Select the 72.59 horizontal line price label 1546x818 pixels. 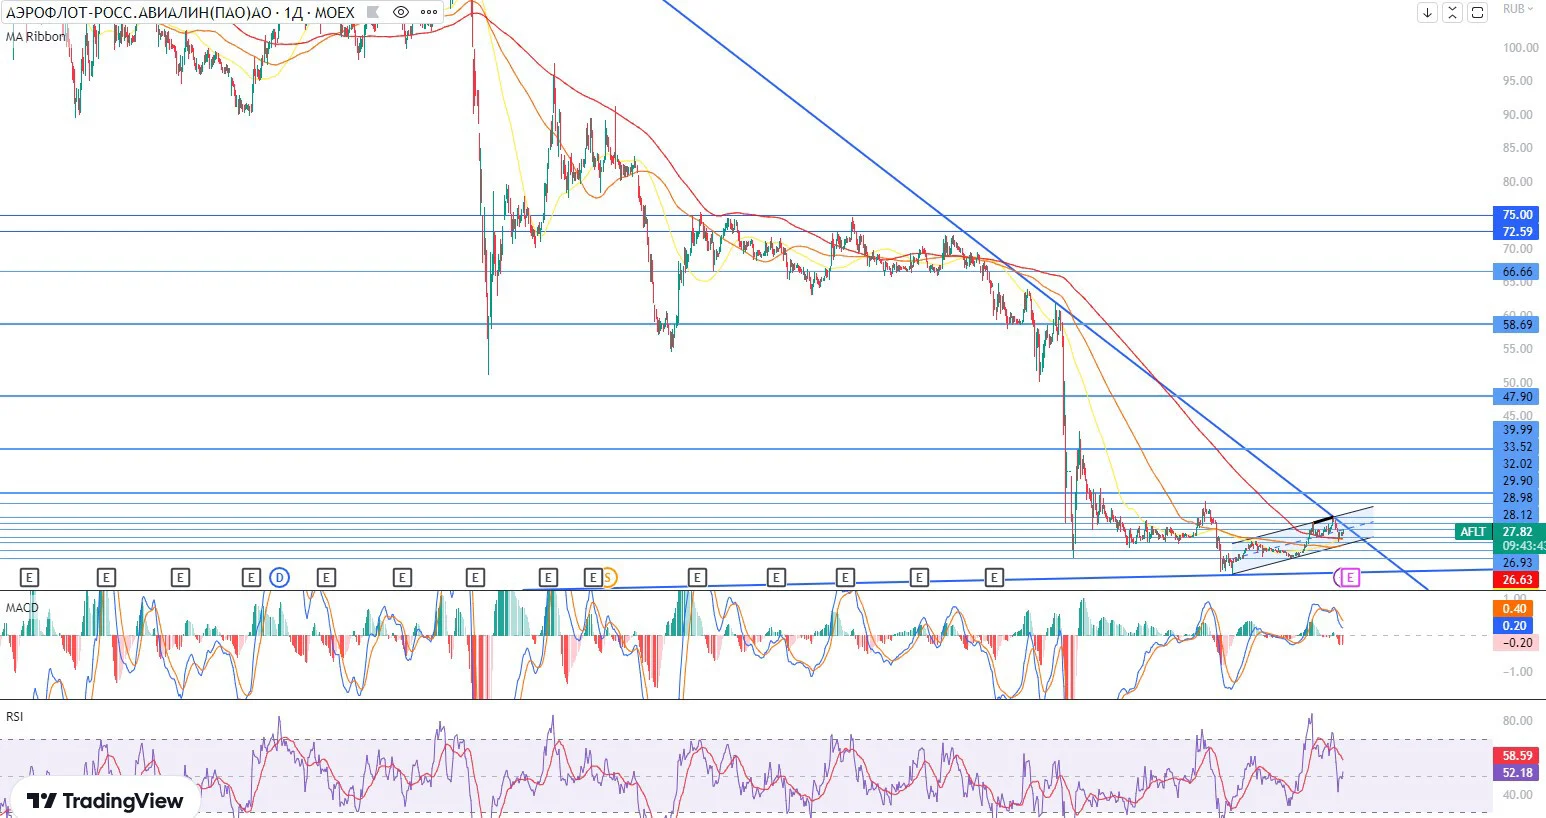click(x=1517, y=232)
